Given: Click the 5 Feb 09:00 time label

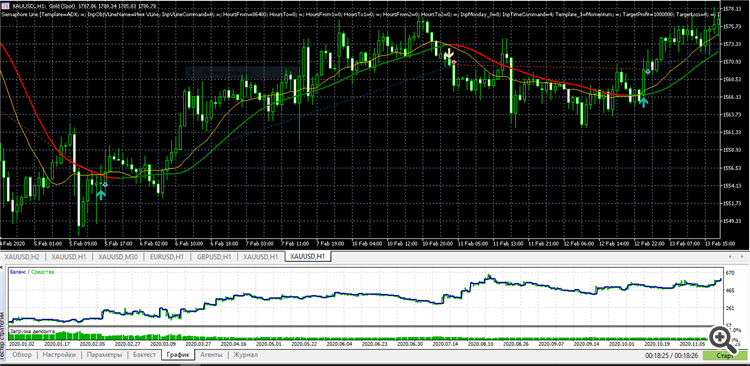Looking at the screenshot, I should (x=84, y=244).
